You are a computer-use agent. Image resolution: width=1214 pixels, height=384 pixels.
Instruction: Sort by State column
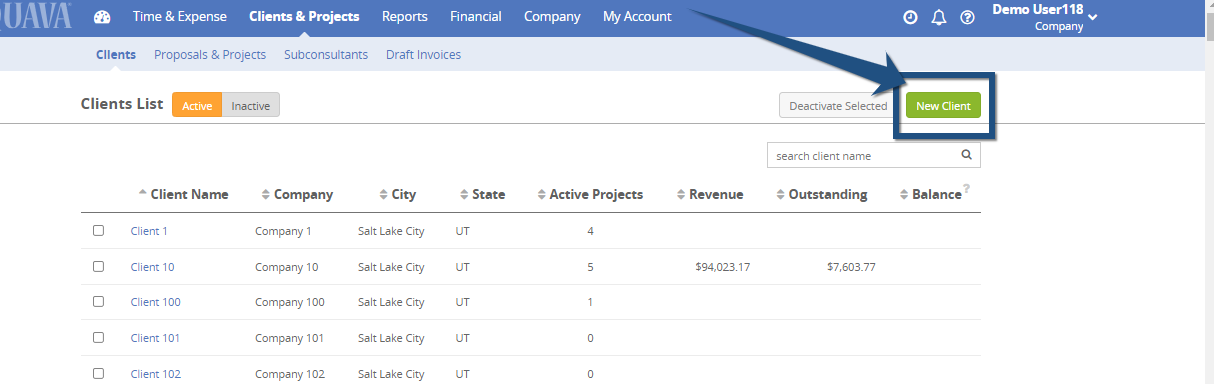coord(482,194)
